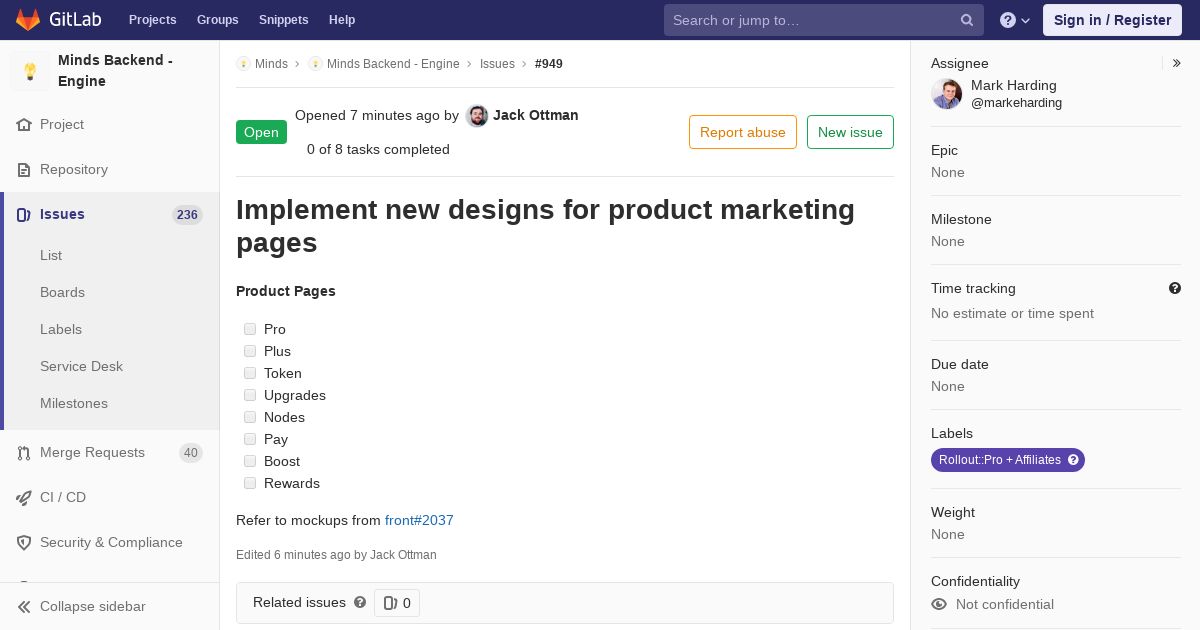Click the Minds group avatar in breadcrumb
1200x630 pixels.
pyautogui.click(x=243, y=64)
